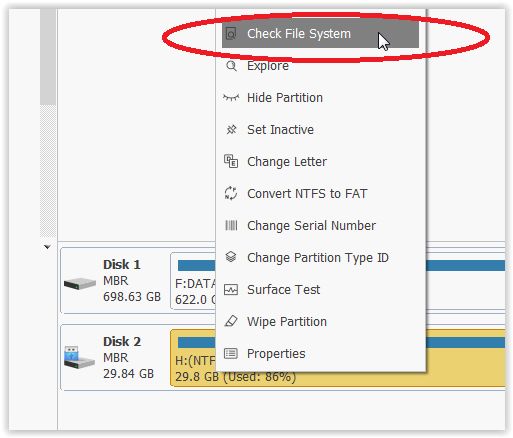Click the Hide Partition eye icon
513x438 pixels.
coord(231,97)
